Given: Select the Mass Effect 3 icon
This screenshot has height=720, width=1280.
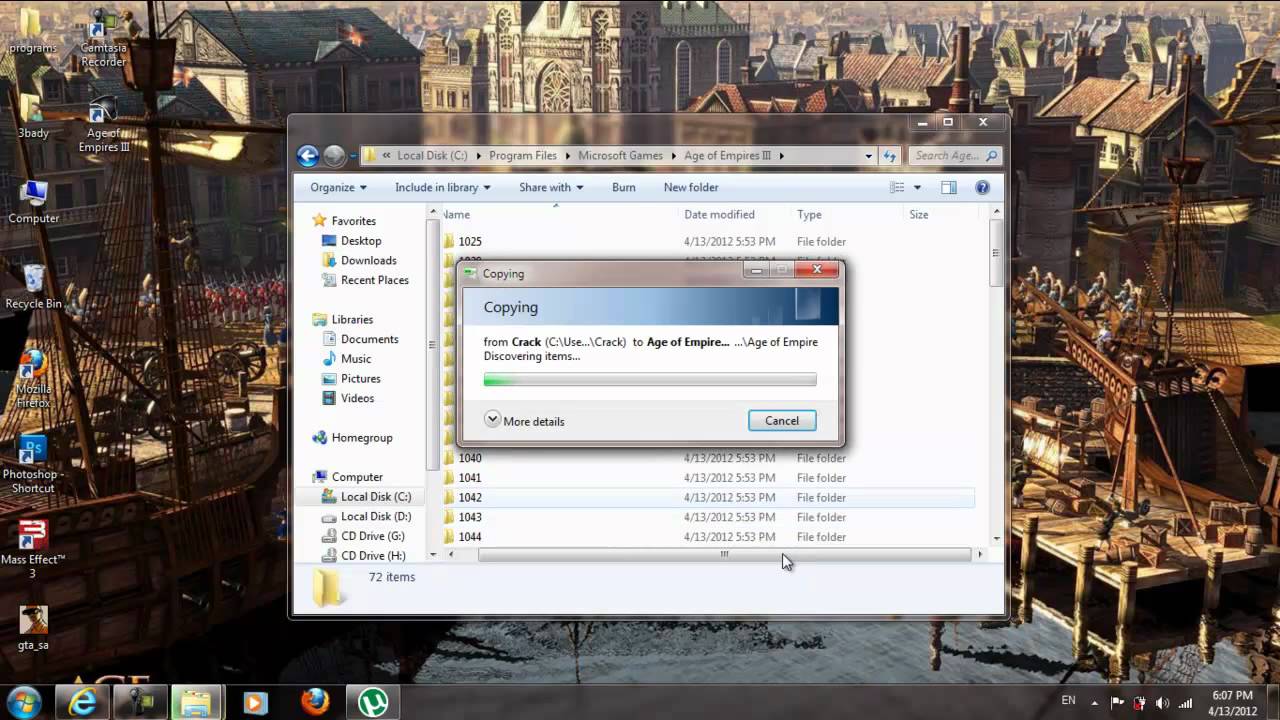Looking at the screenshot, I should (33, 549).
